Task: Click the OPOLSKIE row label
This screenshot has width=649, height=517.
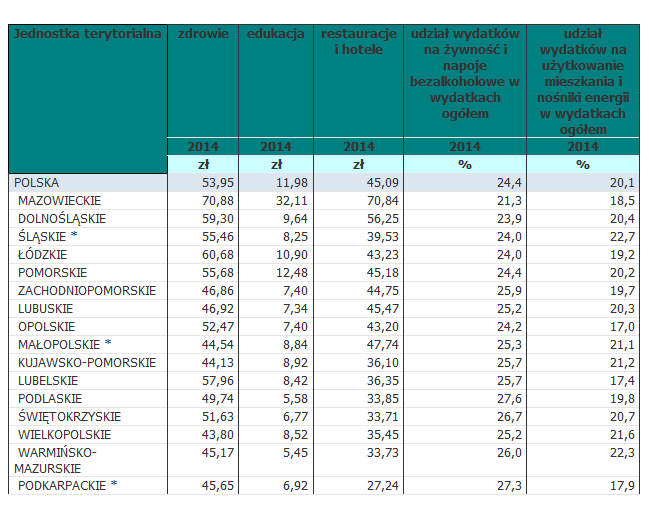Action: (x=46, y=327)
